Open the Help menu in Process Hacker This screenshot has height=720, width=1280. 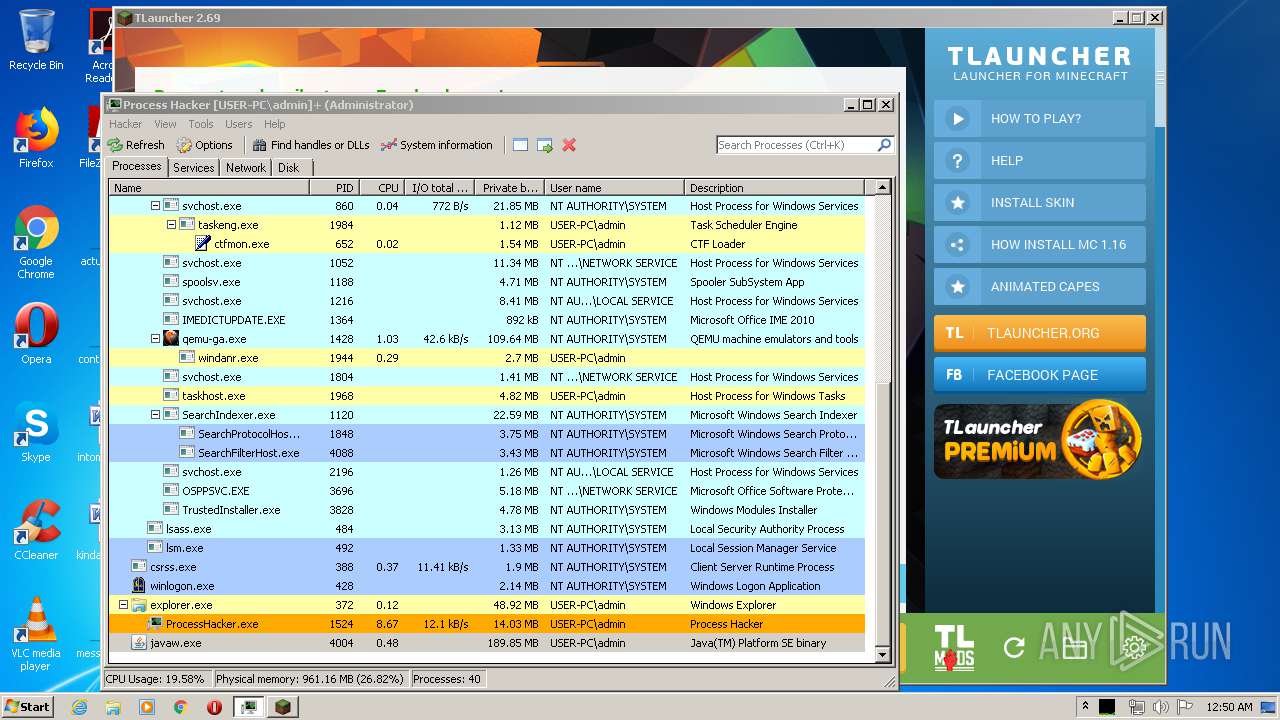tap(274, 124)
